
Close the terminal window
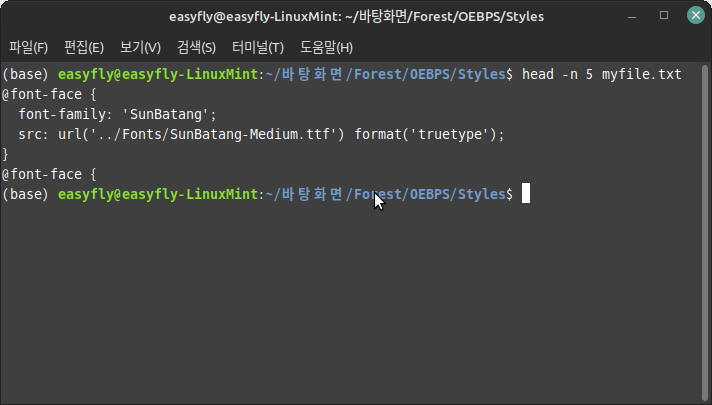696,15
